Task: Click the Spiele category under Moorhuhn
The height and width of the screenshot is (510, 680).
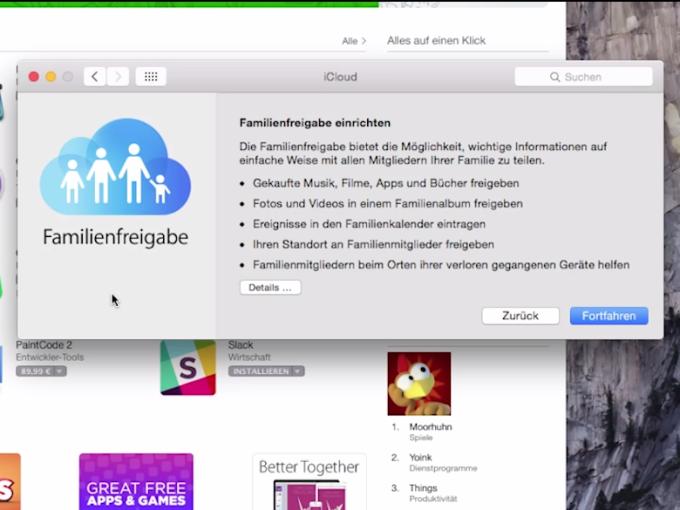Action: (x=421, y=438)
